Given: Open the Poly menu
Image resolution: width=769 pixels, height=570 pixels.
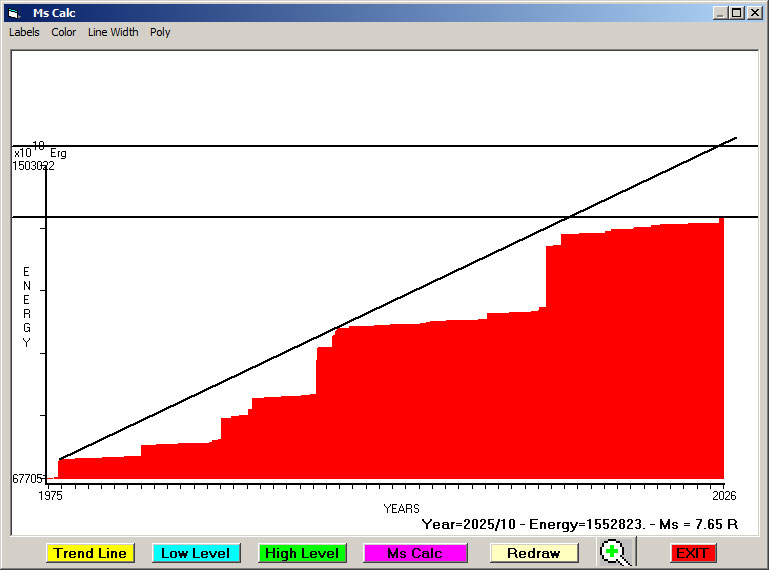Looking at the screenshot, I should point(160,32).
